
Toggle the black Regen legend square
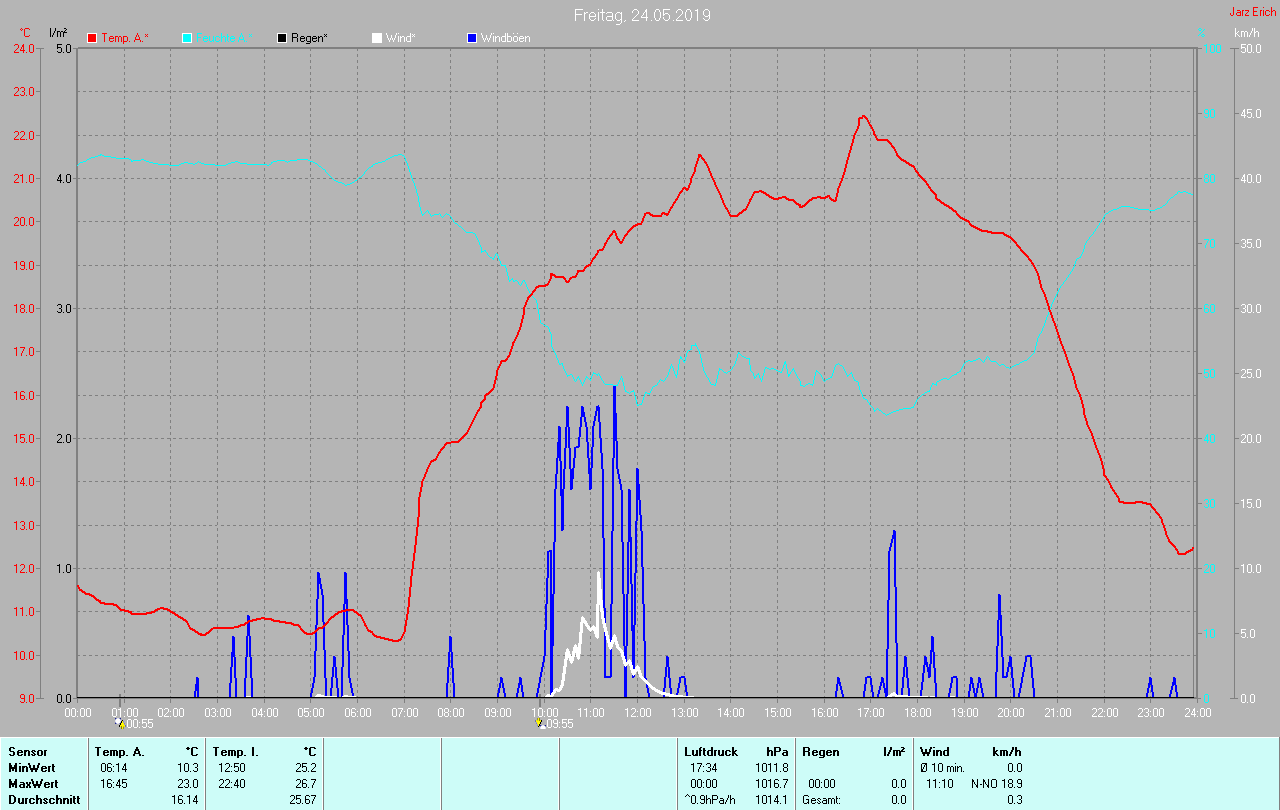pos(282,38)
